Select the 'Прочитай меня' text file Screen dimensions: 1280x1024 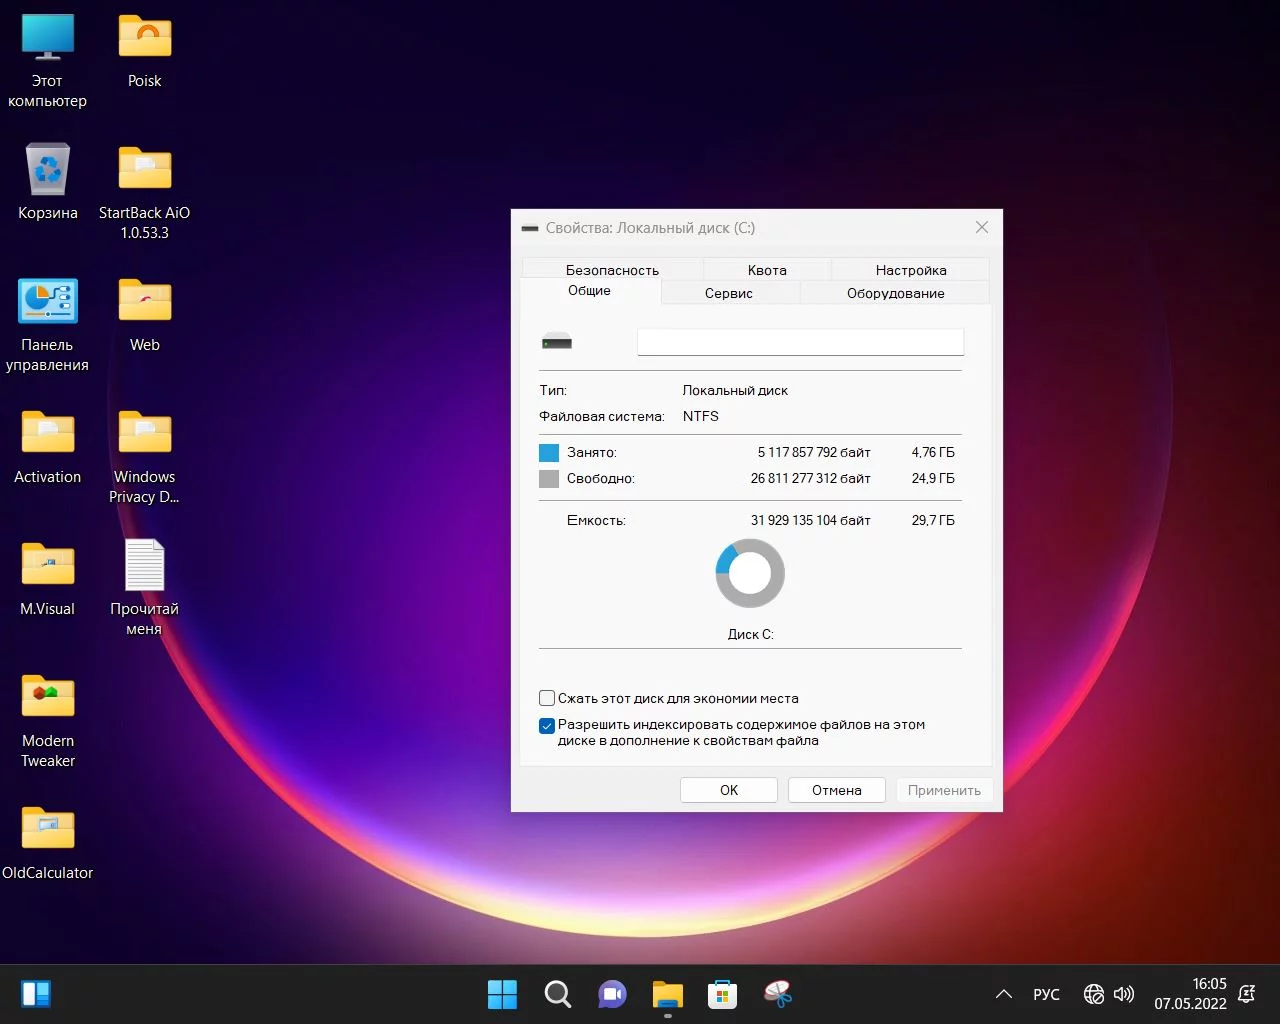point(144,566)
